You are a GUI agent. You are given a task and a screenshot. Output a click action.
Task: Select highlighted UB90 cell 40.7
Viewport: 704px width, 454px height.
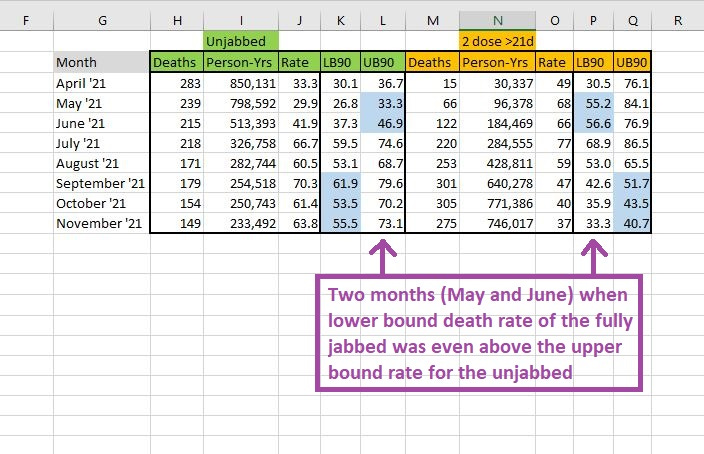pos(632,223)
